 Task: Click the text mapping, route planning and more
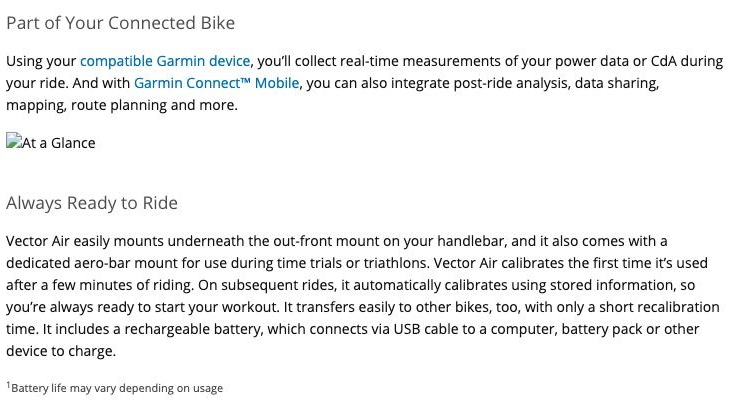click(122, 105)
